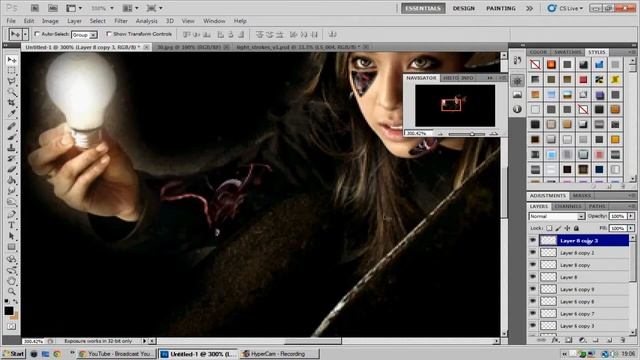Select the Clone Stamp tool
The image size is (640, 360).
(11, 147)
